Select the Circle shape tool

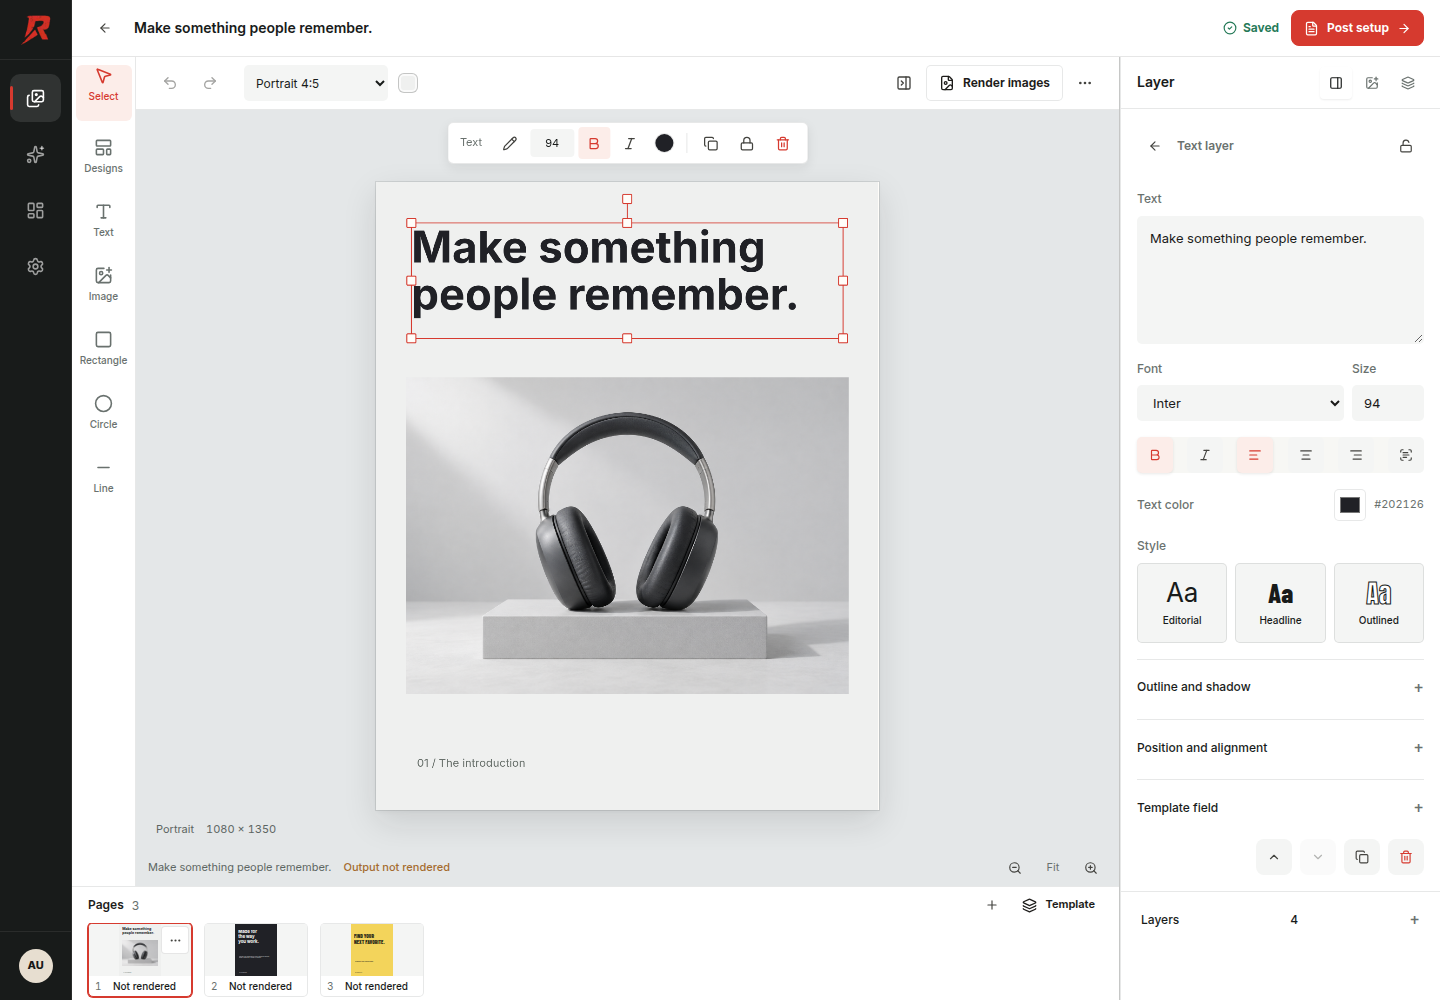[103, 412]
